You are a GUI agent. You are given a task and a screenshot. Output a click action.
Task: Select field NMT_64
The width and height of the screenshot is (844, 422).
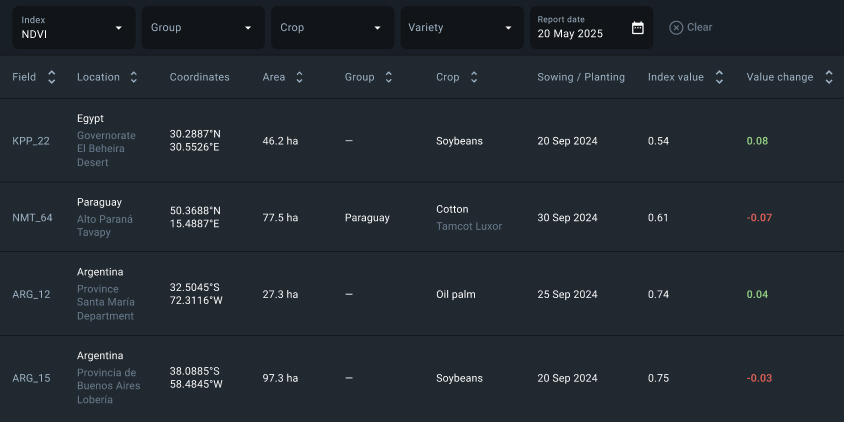point(32,217)
